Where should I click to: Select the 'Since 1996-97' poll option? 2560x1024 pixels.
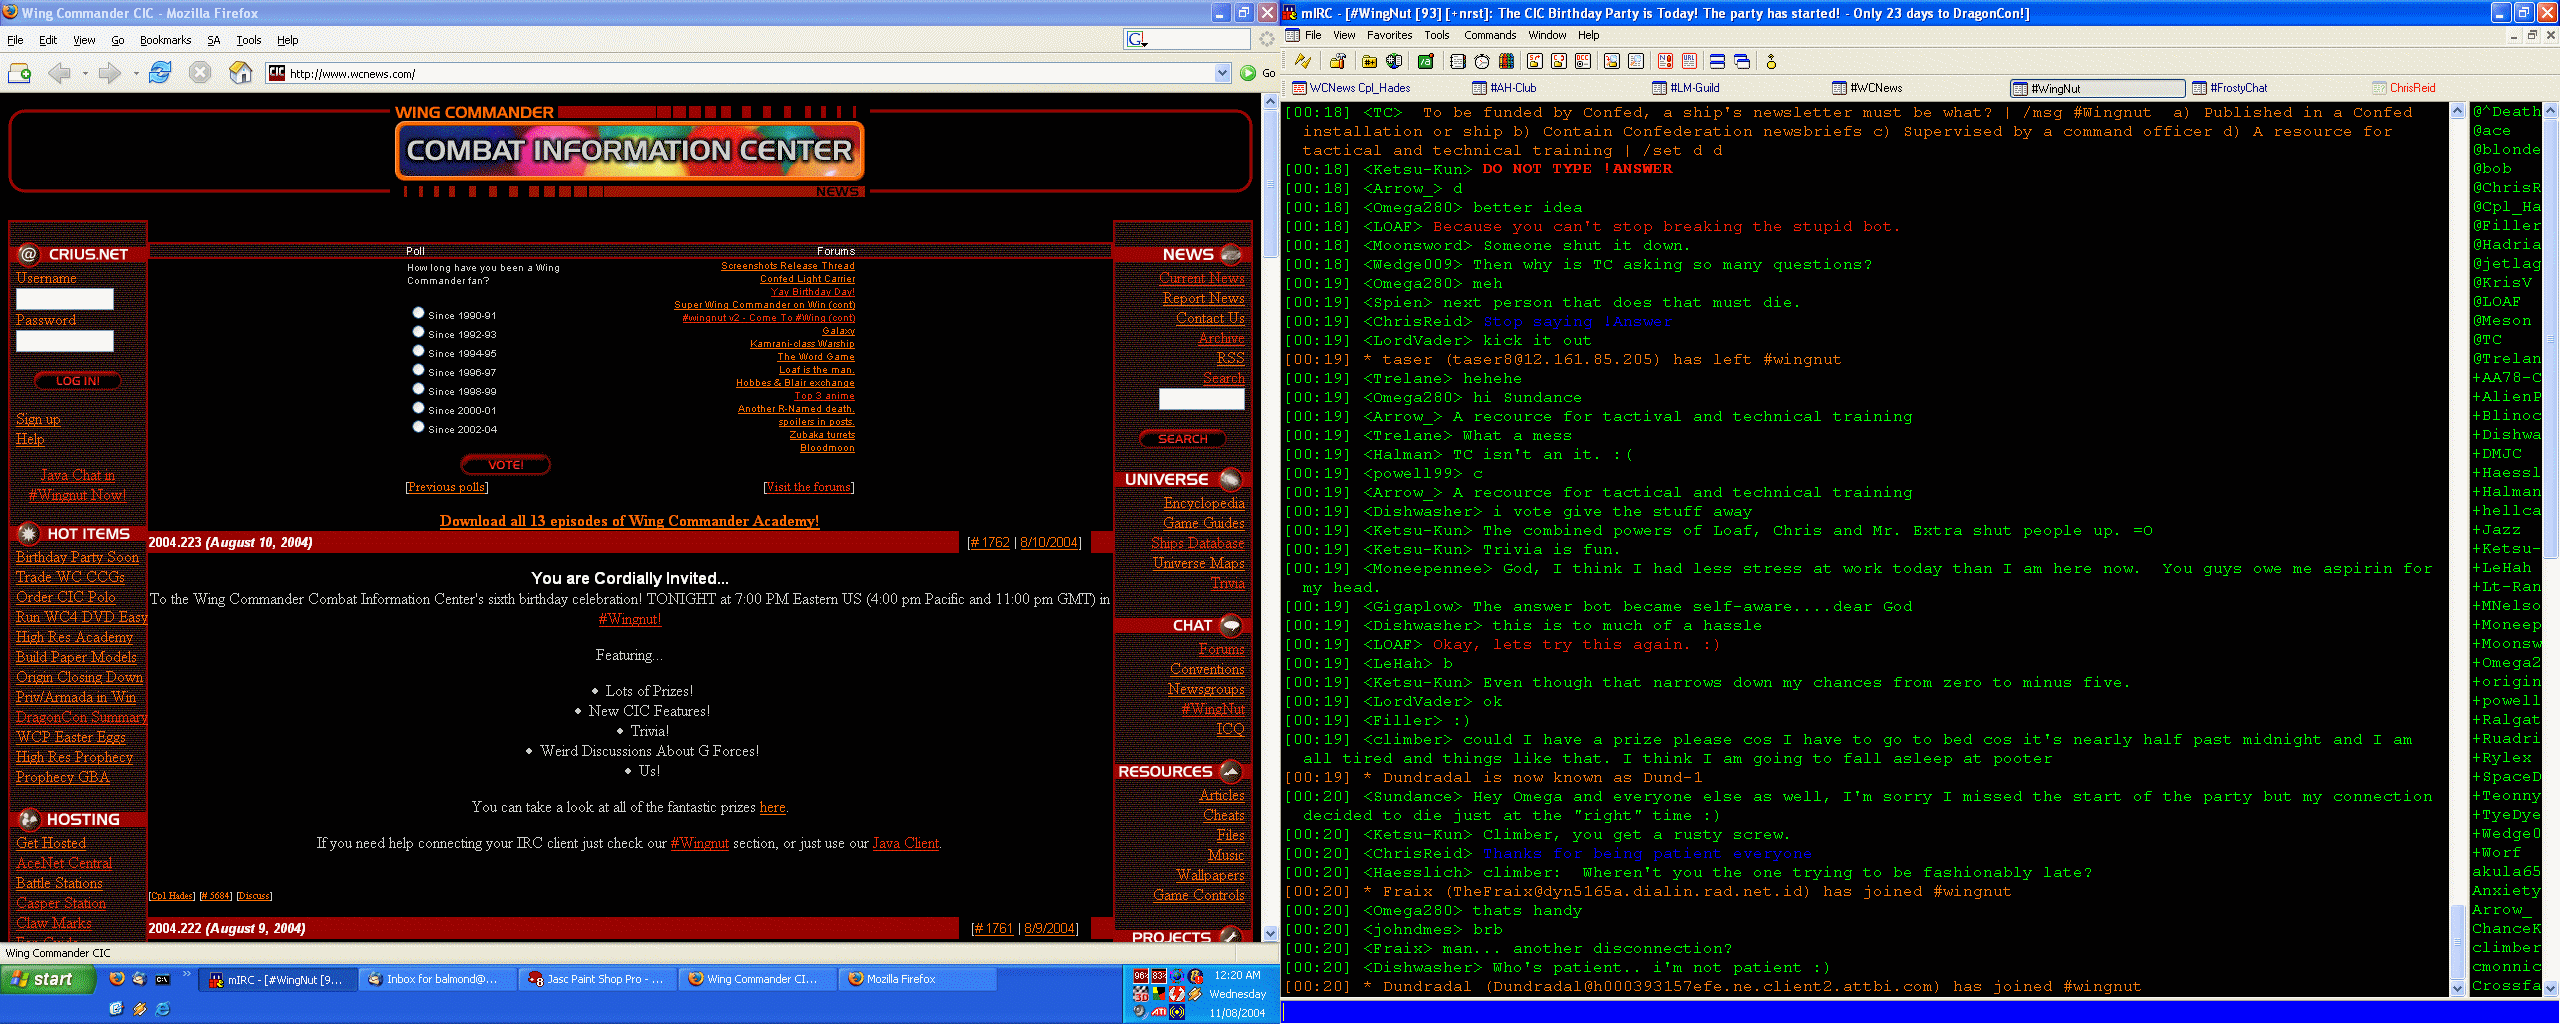point(418,370)
